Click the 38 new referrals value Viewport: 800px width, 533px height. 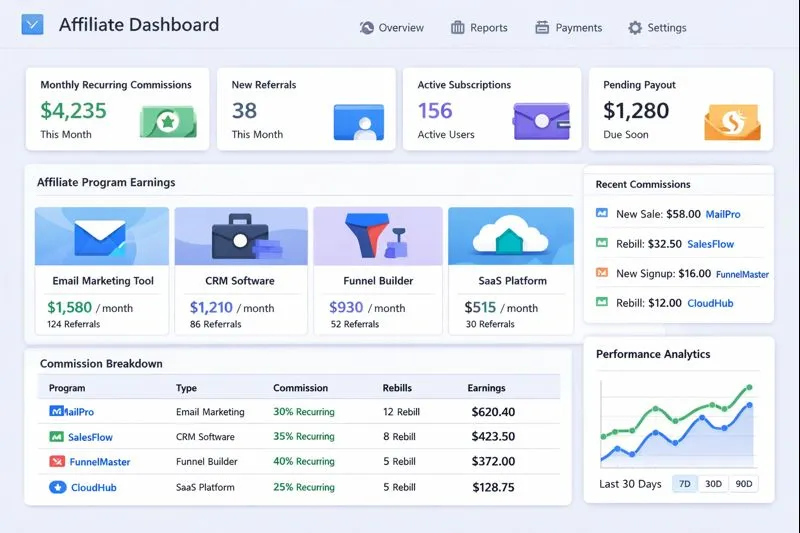coord(244,111)
